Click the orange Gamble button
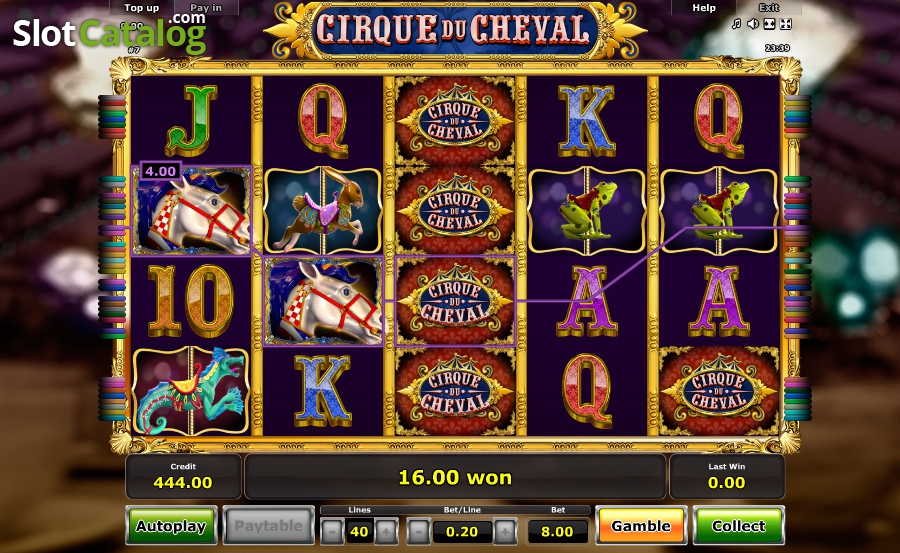Viewport: 900px width, 553px height. pyautogui.click(x=641, y=525)
